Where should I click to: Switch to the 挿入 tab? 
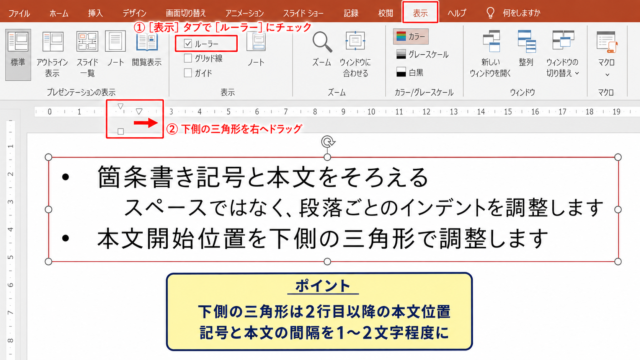[96, 13]
